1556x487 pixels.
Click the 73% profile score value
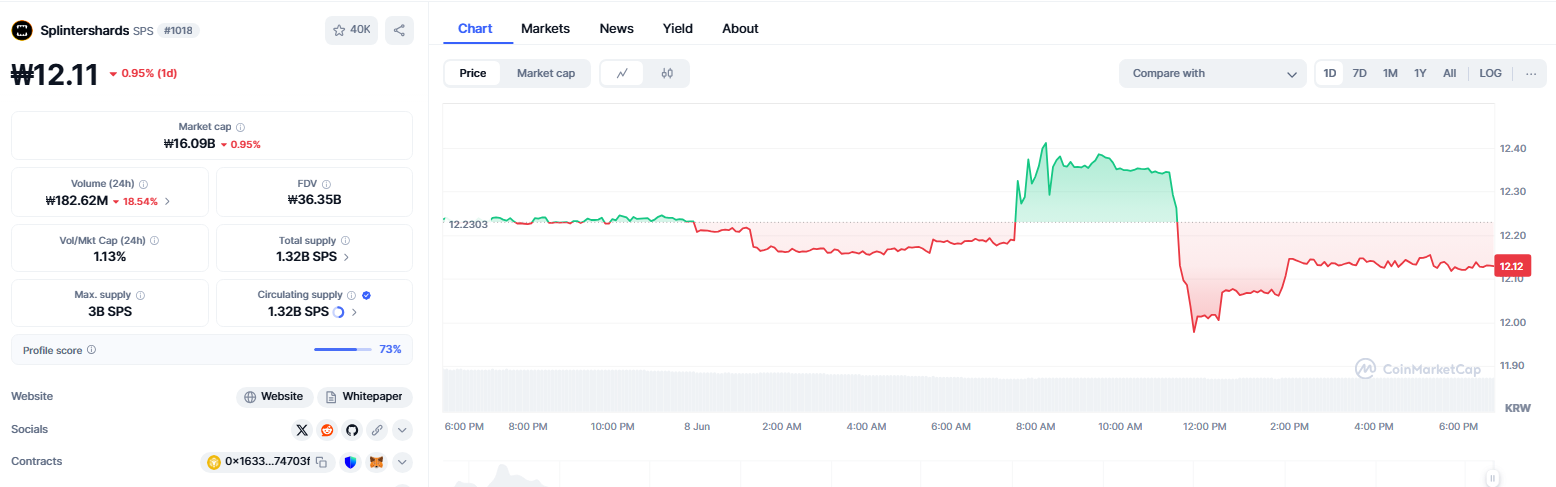pos(390,350)
